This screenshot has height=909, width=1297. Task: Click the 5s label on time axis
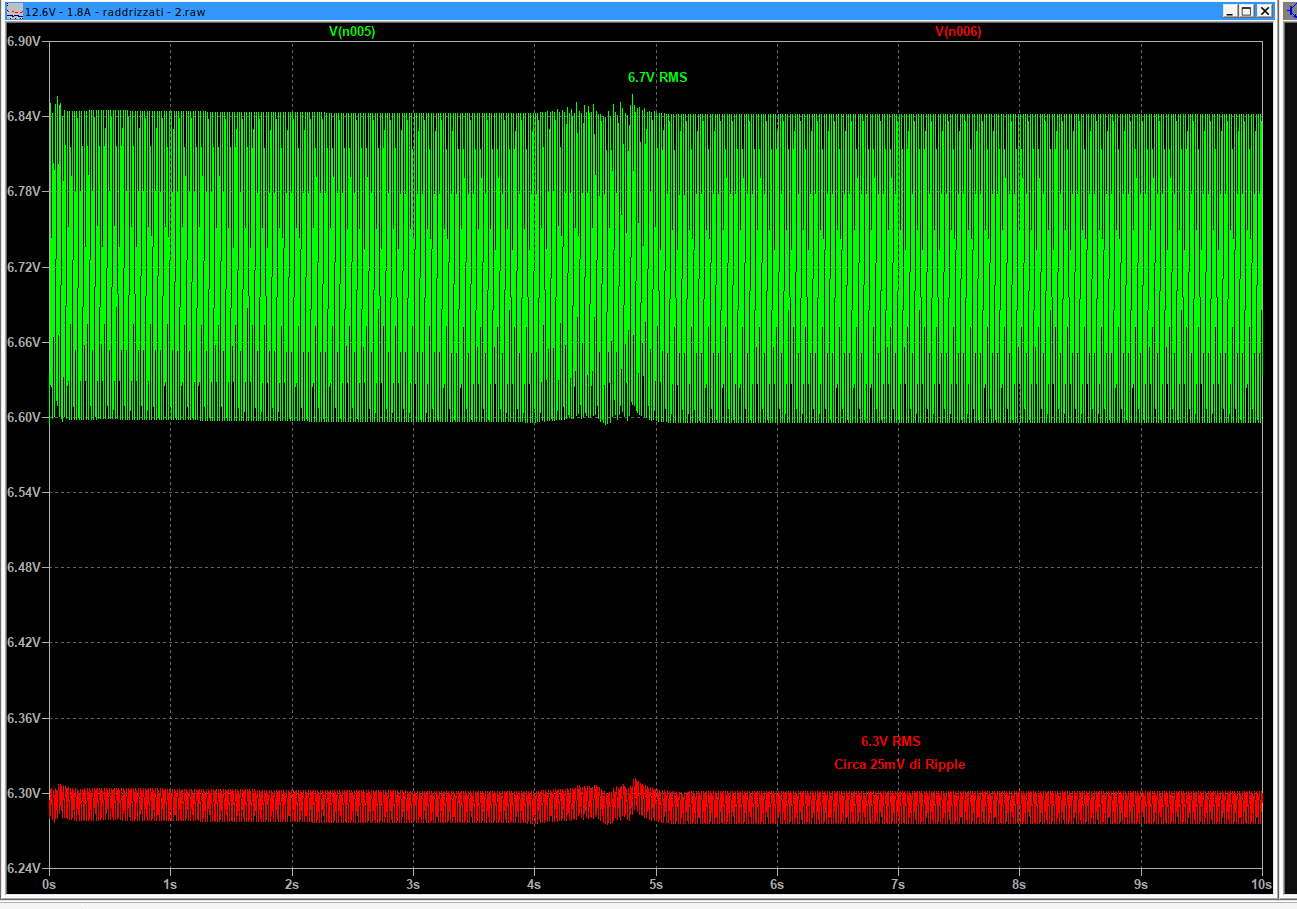pyautogui.click(x=656, y=885)
